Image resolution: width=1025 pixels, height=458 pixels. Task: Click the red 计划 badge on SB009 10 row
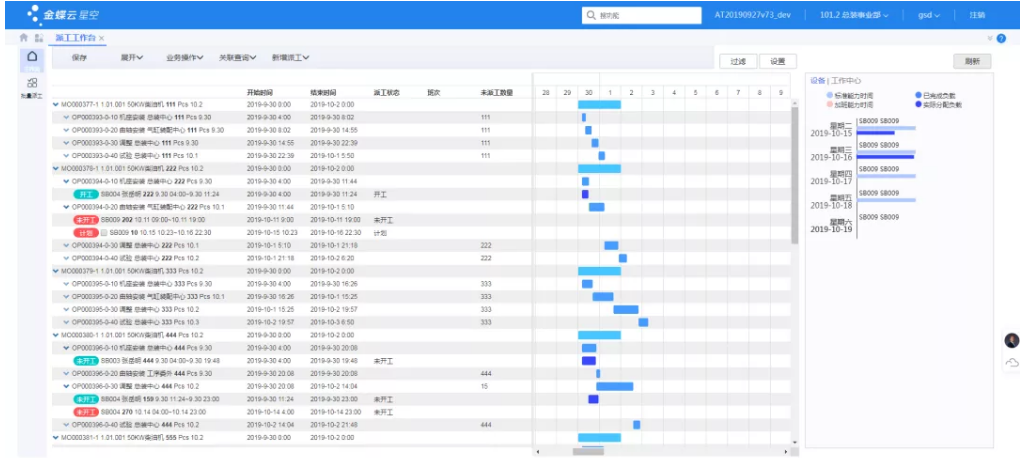click(x=86, y=233)
